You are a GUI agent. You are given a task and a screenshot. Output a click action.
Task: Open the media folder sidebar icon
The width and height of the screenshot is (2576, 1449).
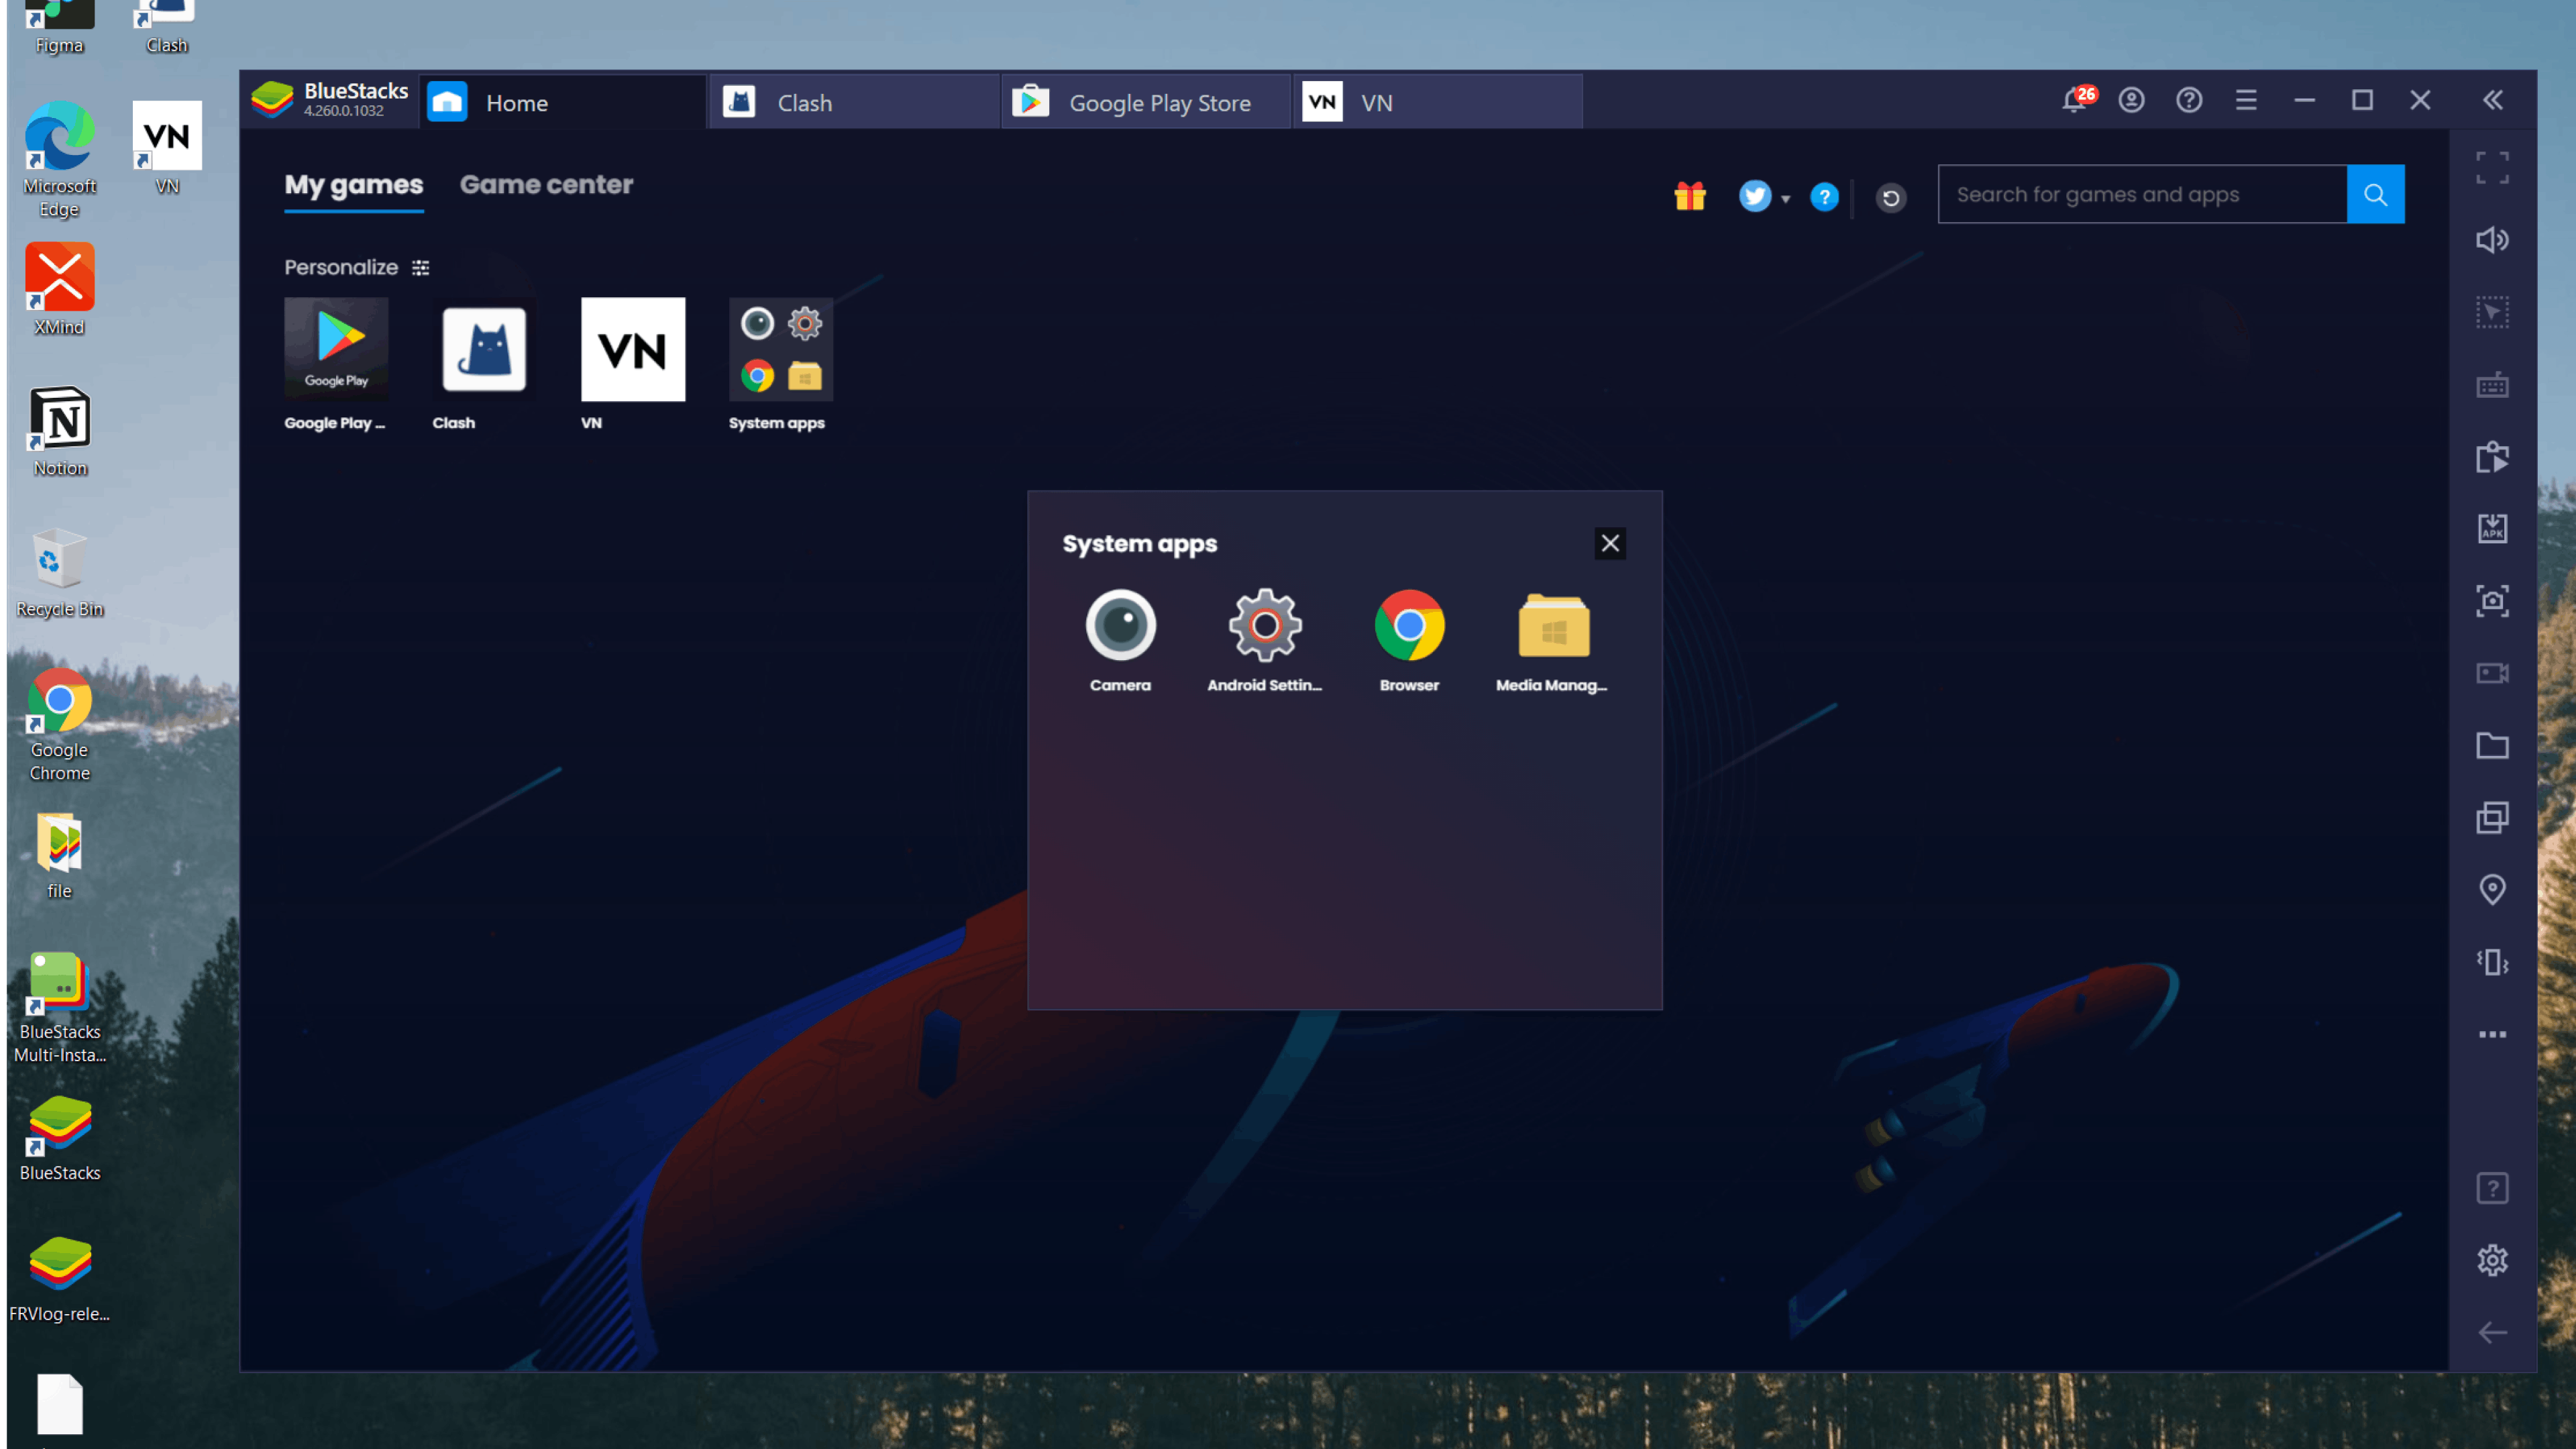click(2492, 745)
